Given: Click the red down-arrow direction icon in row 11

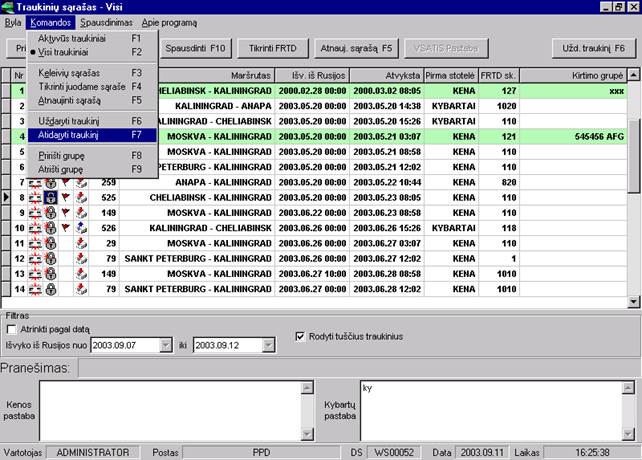Looking at the screenshot, I should click(81, 243).
